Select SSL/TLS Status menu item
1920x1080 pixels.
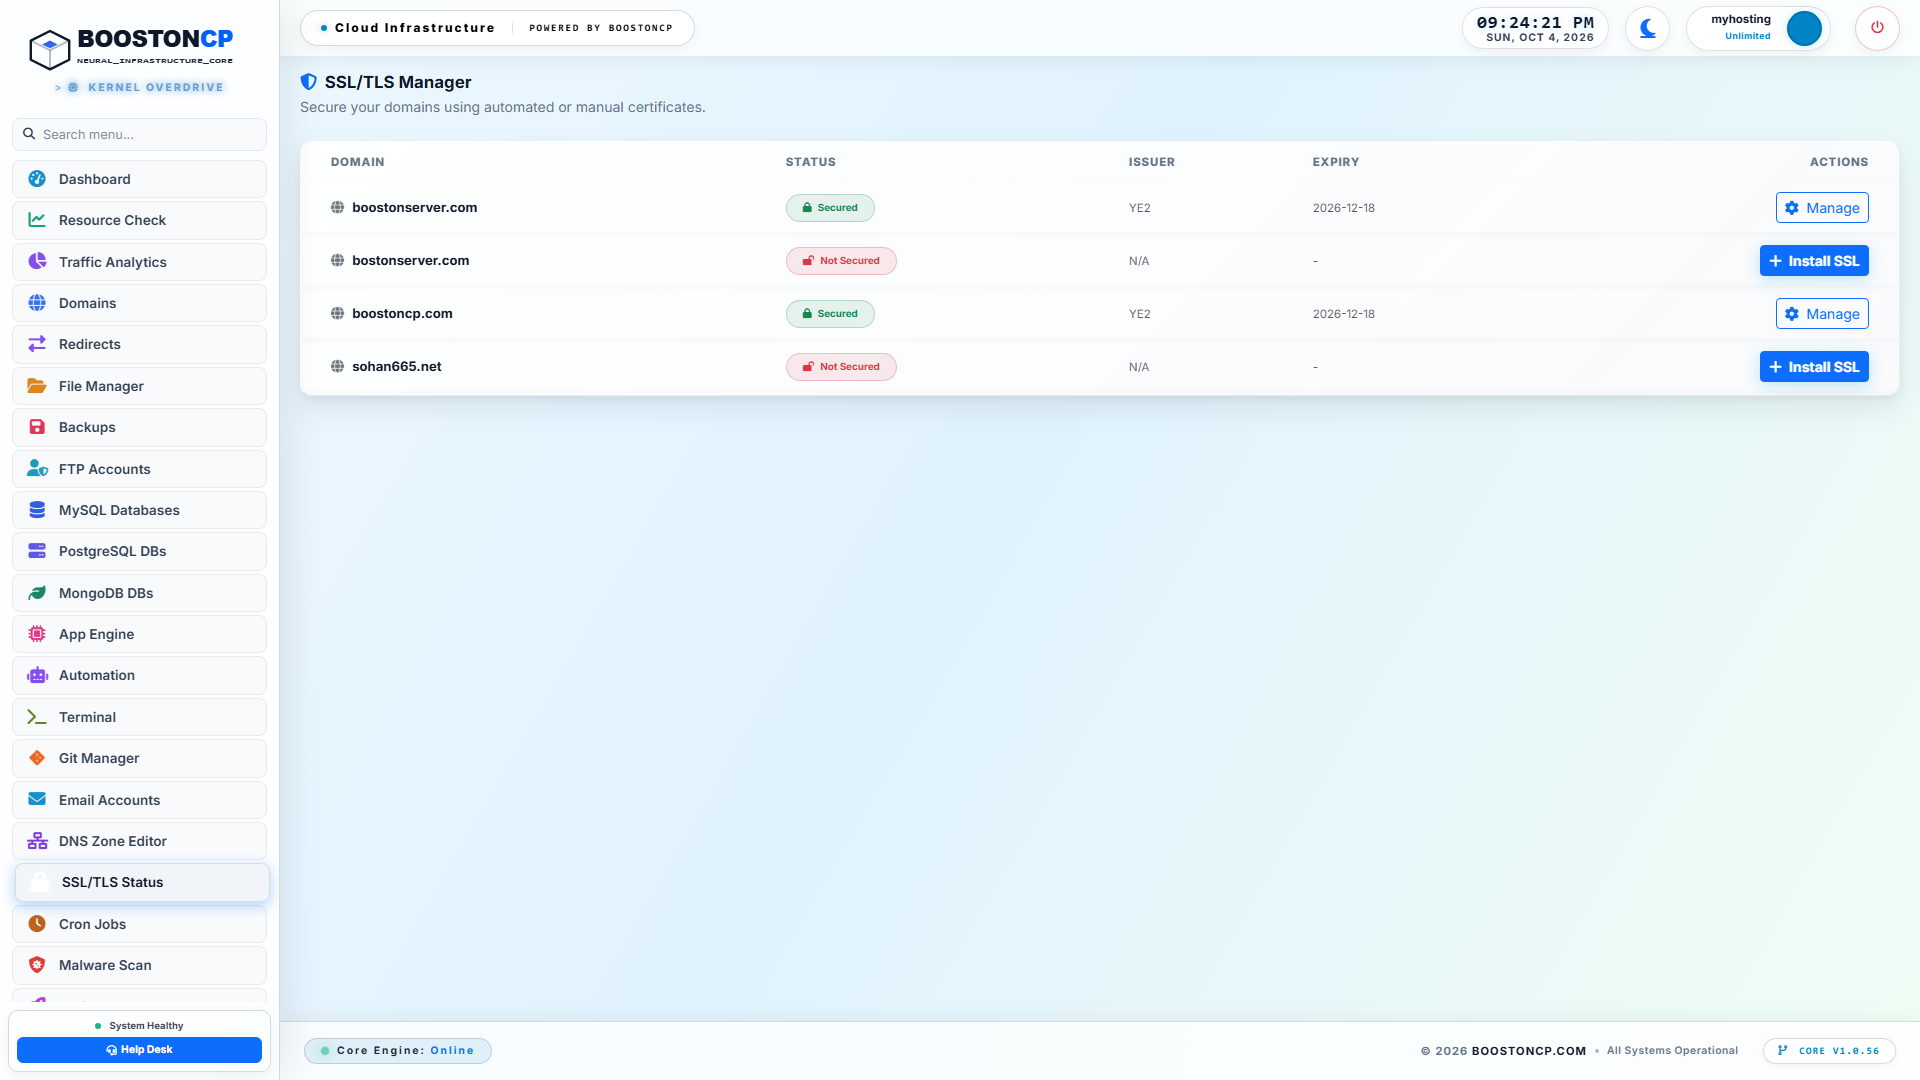(142, 882)
